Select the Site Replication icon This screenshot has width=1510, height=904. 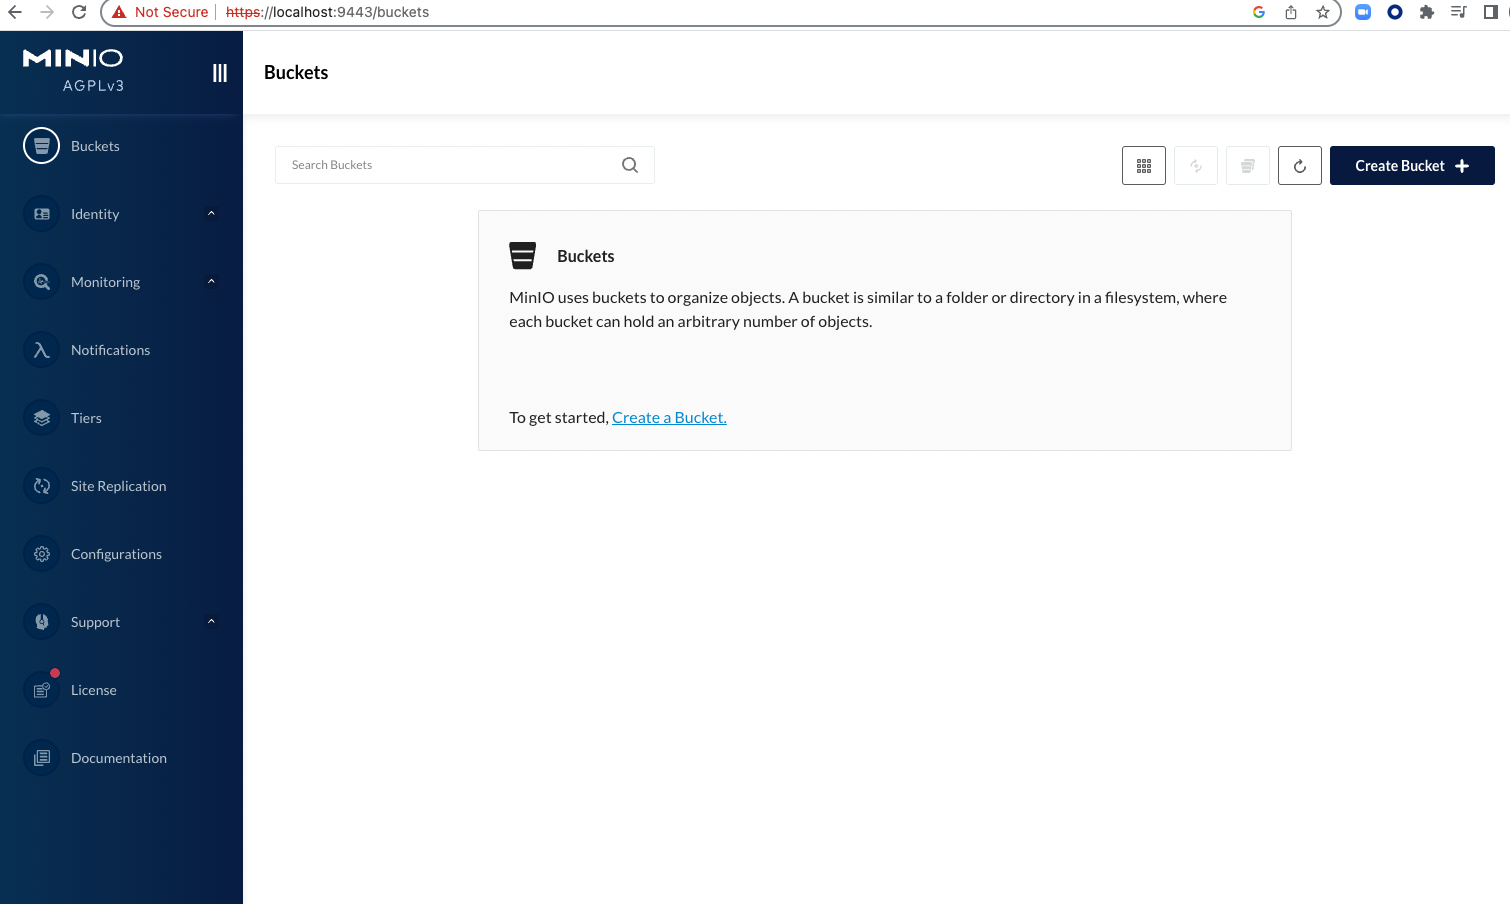pyautogui.click(x=42, y=486)
